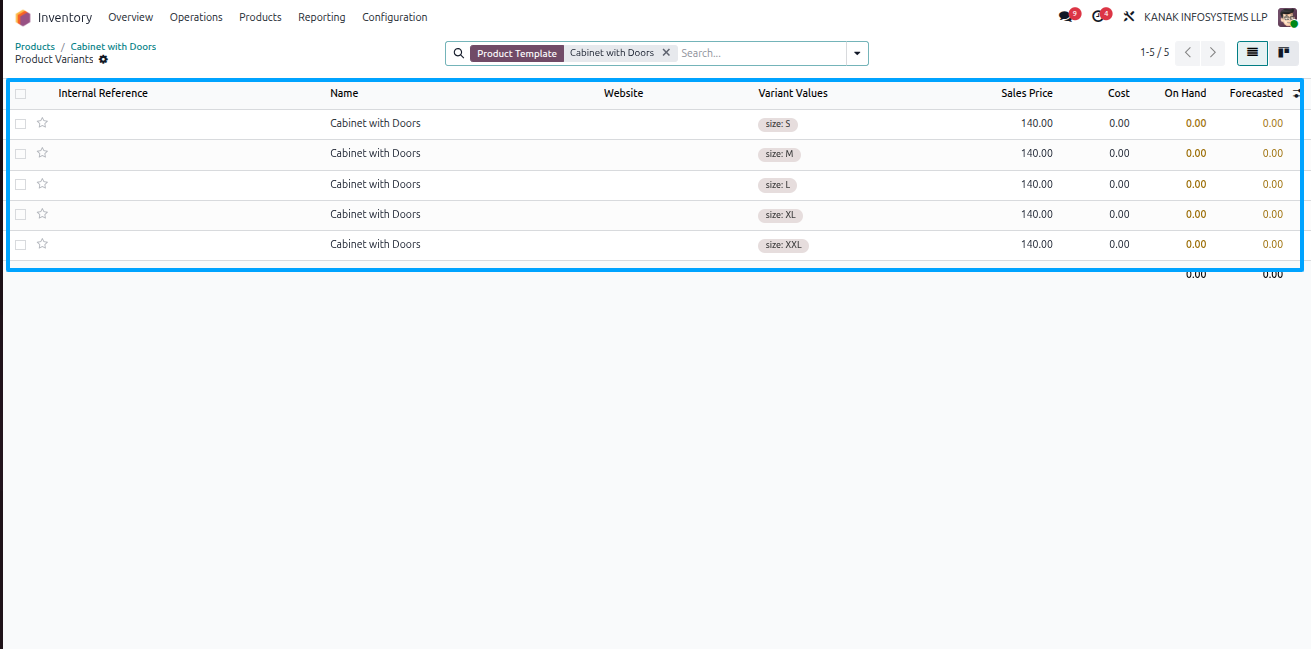Sort by Internal Reference column

(x=103, y=93)
